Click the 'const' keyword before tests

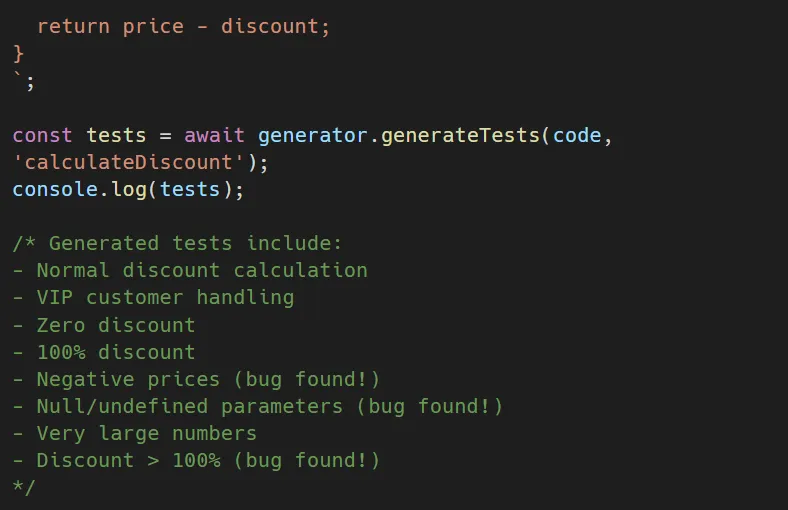(43, 135)
